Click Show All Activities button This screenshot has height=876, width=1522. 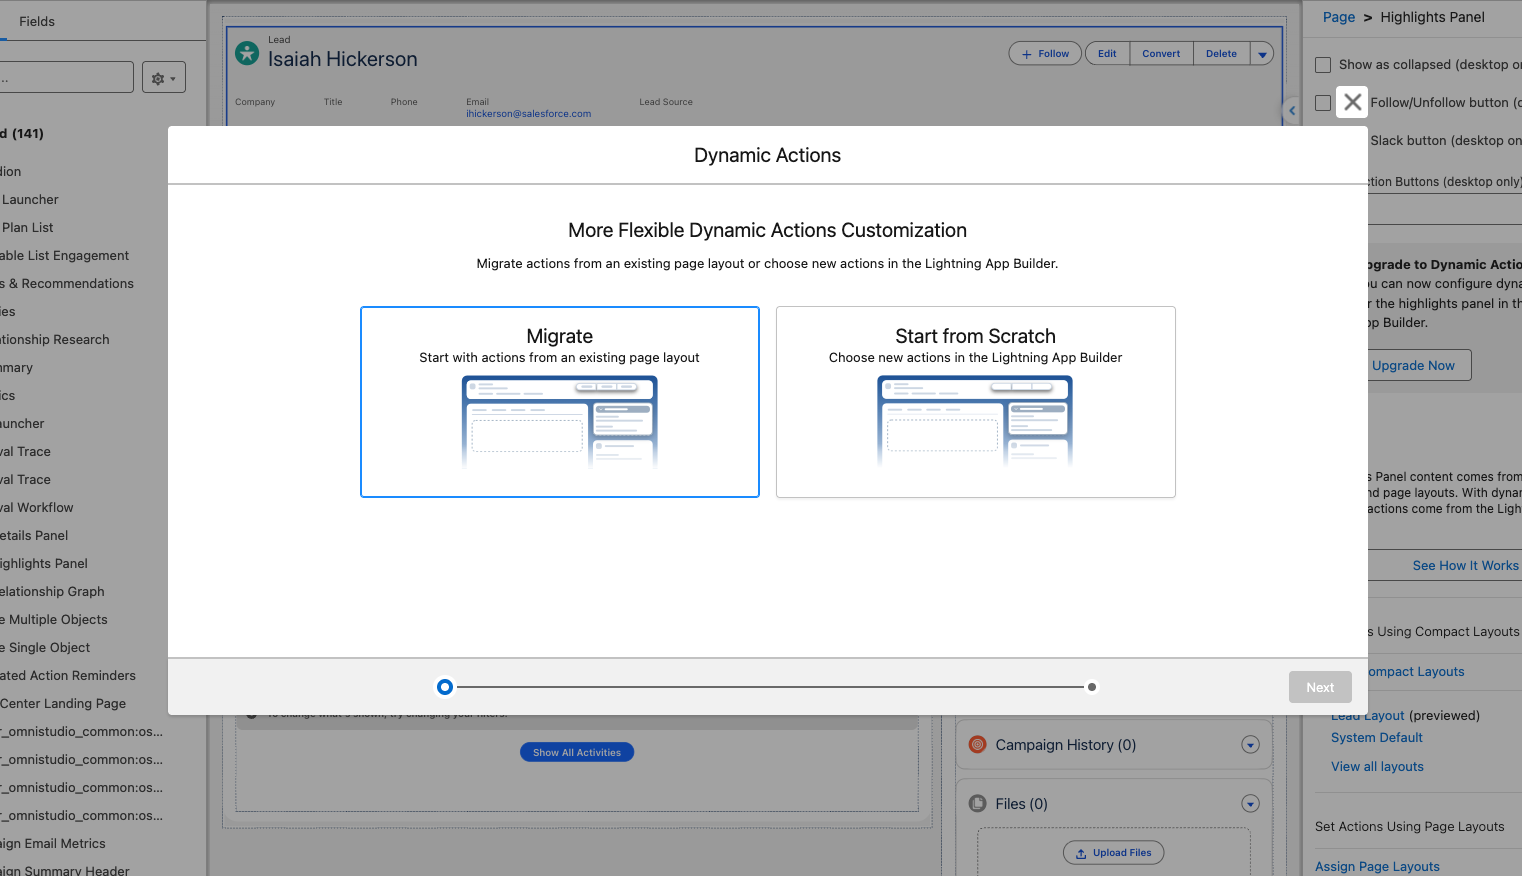click(577, 752)
